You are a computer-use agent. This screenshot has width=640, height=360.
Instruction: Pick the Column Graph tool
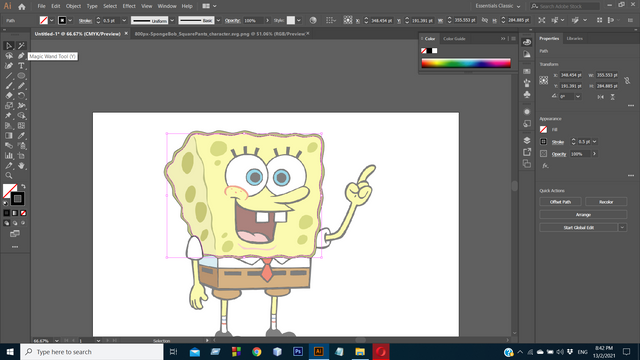click(9, 156)
